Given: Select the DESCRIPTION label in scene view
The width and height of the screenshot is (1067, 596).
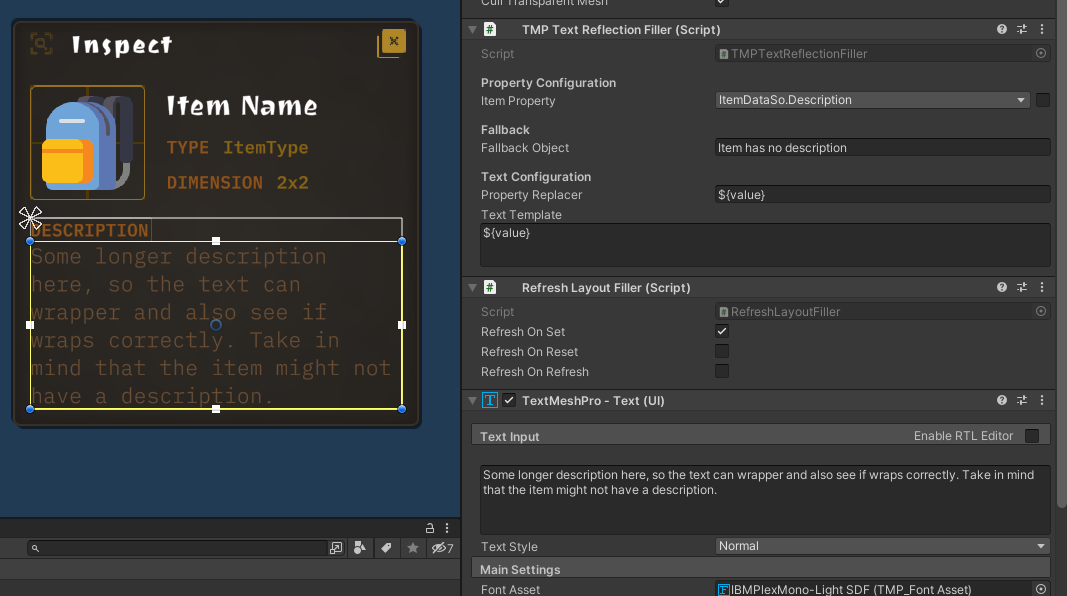Looking at the screenshot, I should [90, 230].
